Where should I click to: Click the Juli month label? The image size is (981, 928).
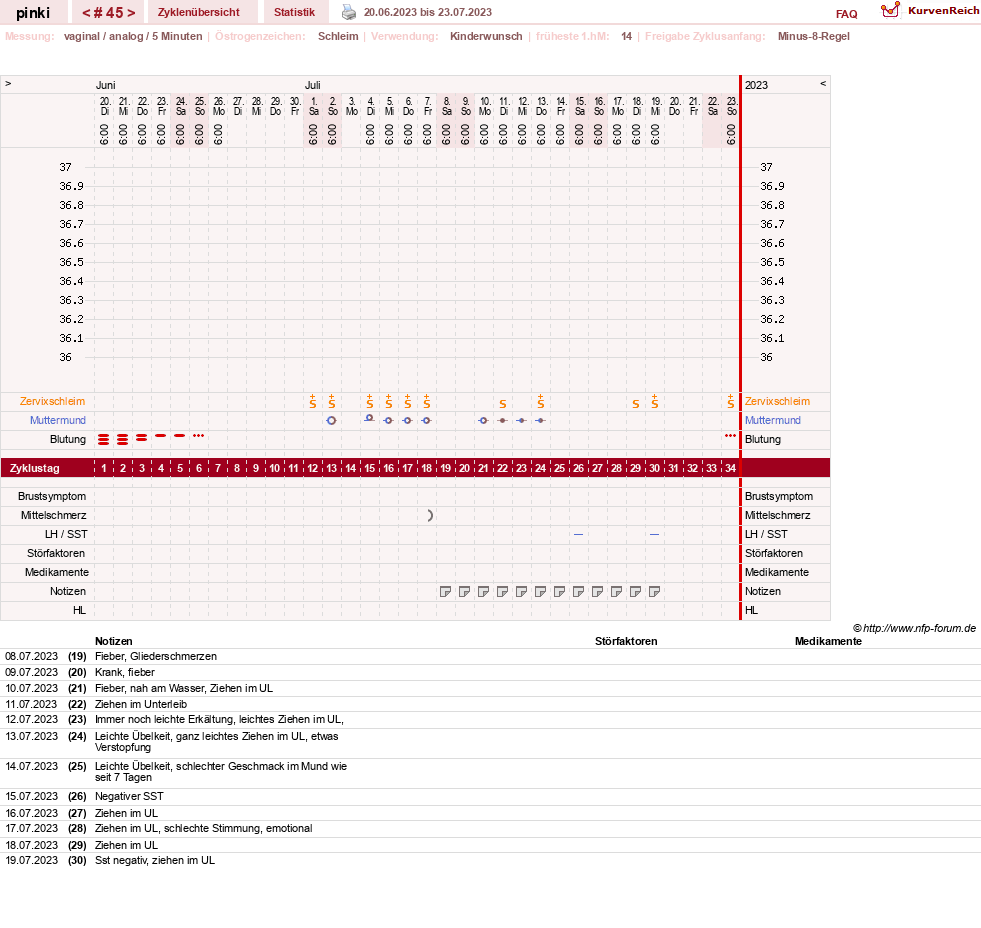click(313, 85)
